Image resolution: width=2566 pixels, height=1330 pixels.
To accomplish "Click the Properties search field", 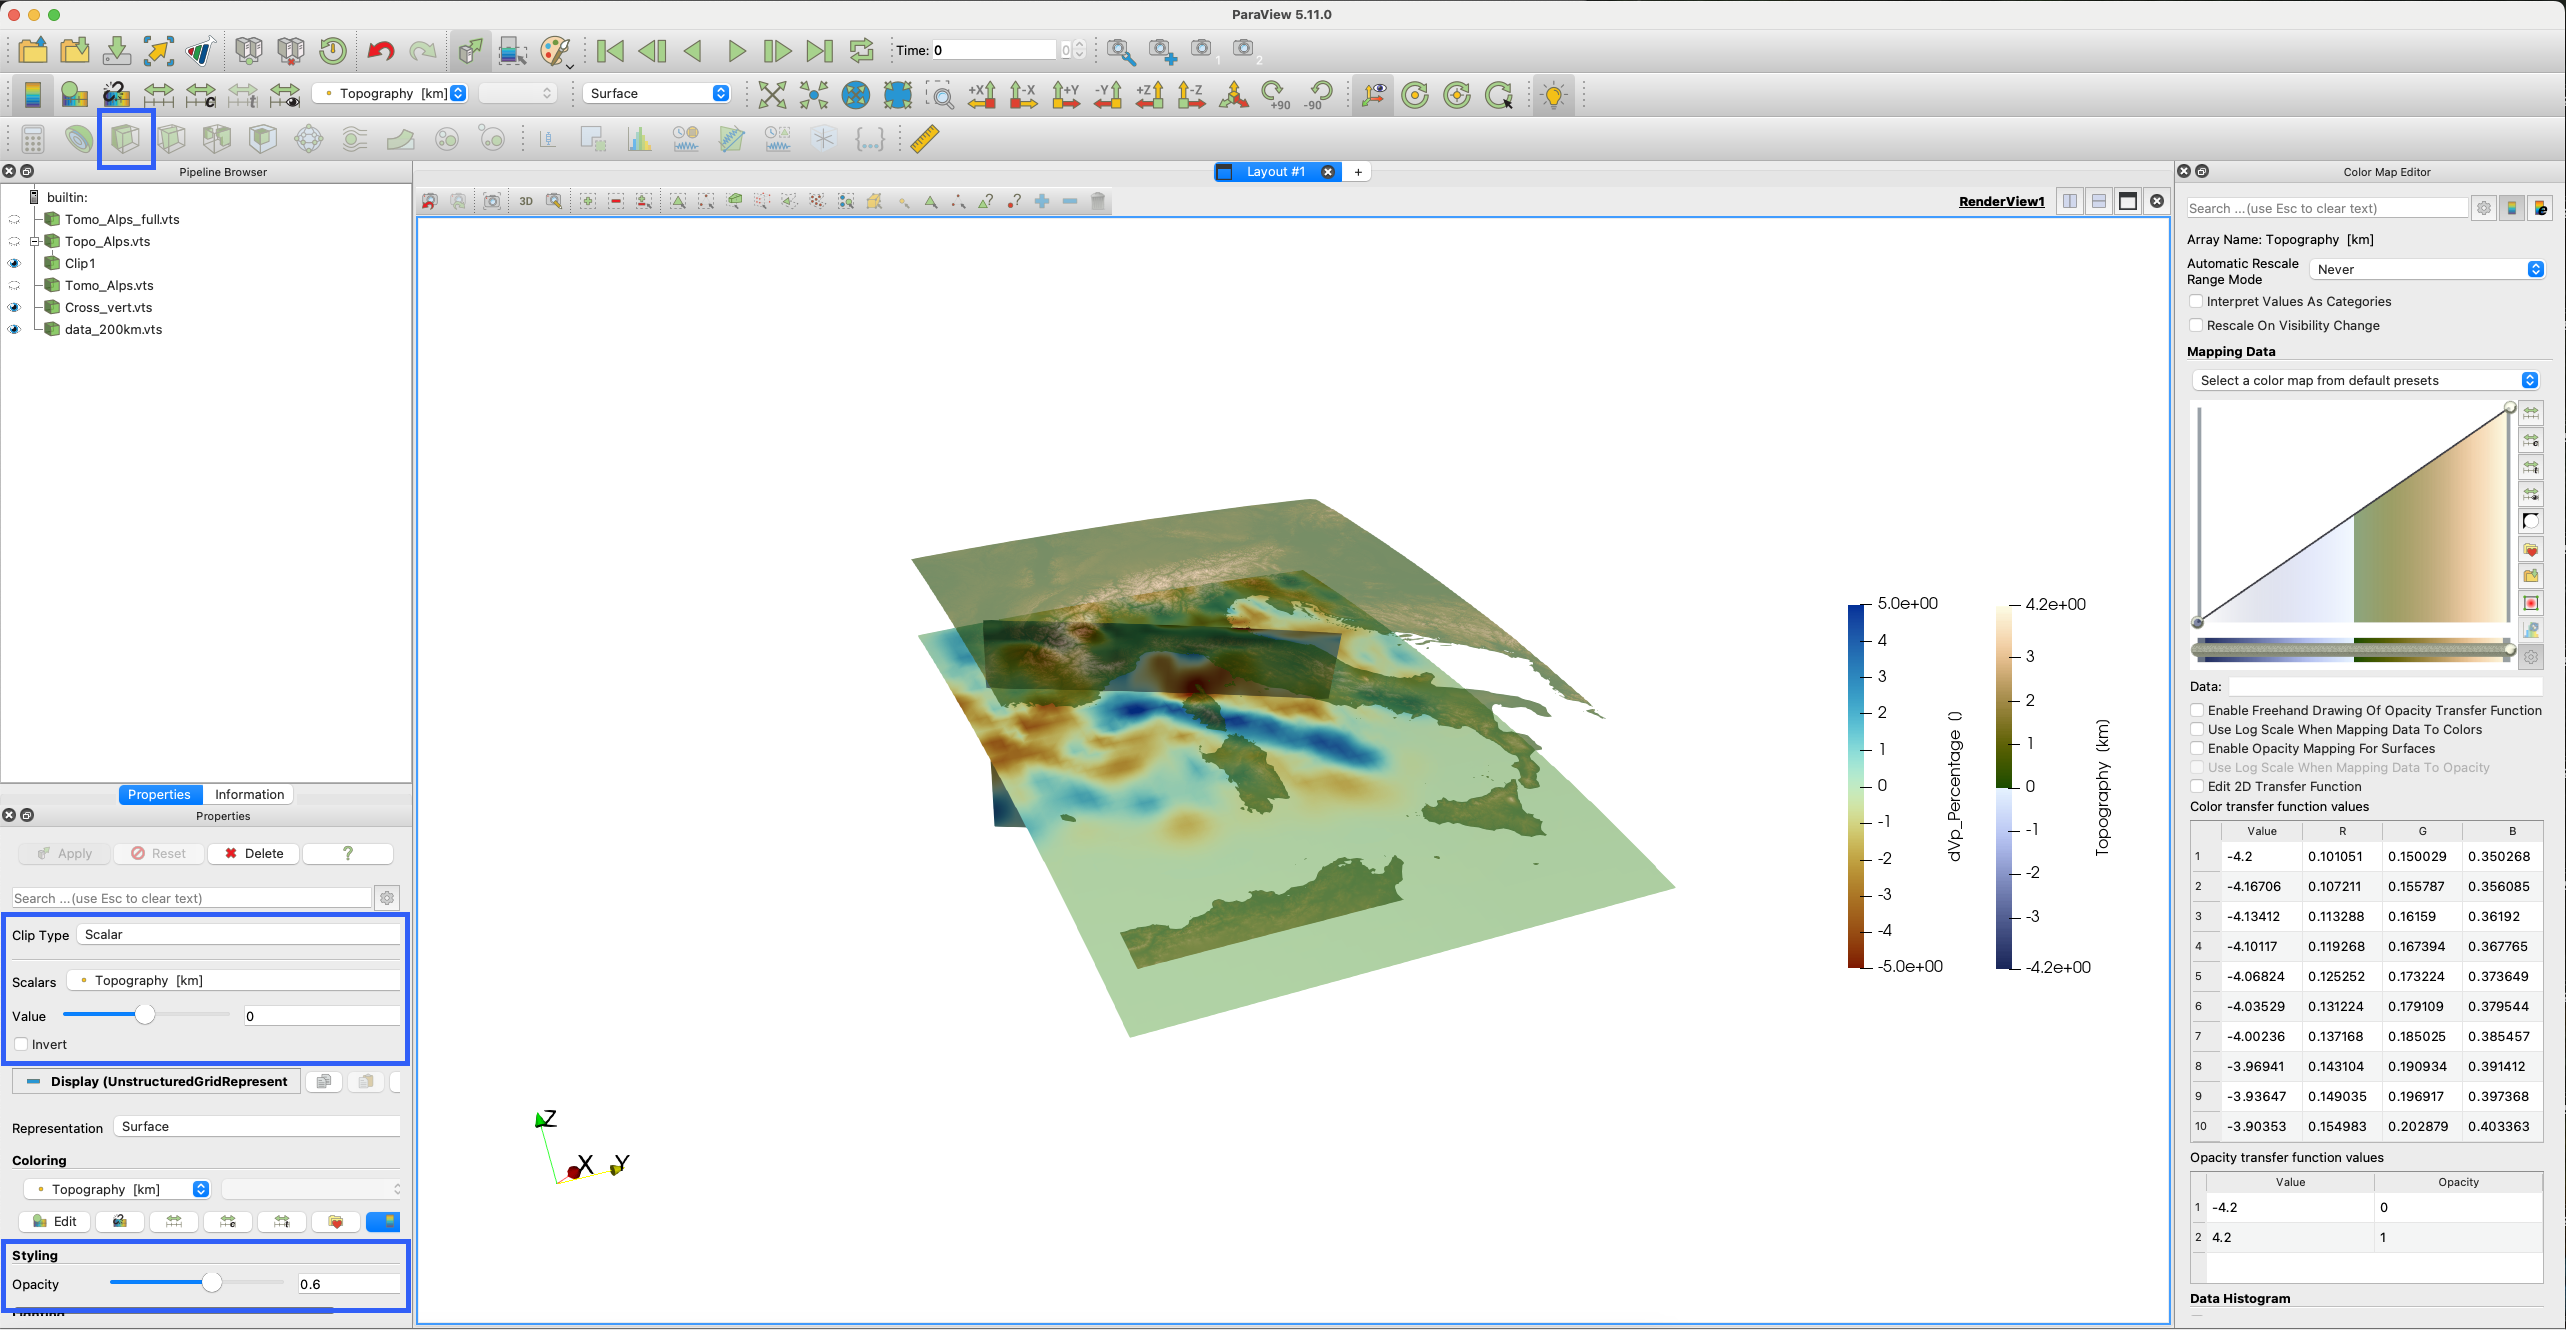I will coord(191,898).
